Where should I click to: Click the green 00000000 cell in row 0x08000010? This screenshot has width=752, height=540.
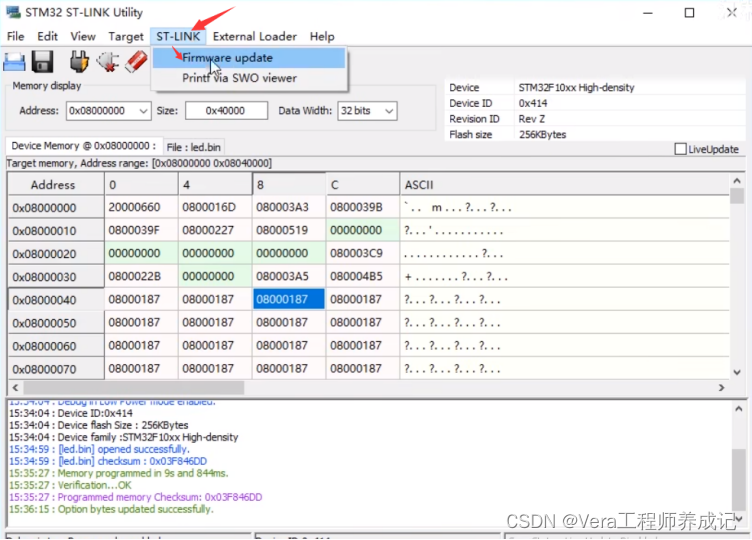(x=363, y=230)
